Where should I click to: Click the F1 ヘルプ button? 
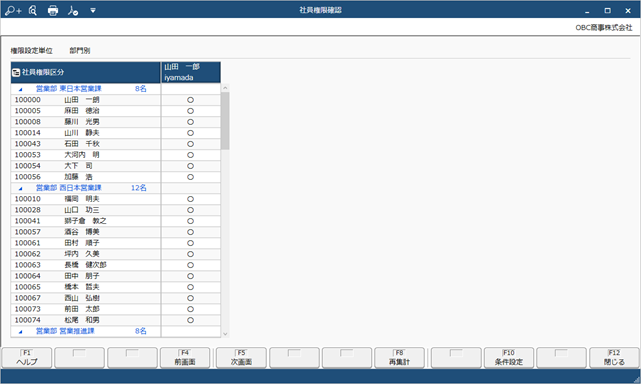(27, 358)
